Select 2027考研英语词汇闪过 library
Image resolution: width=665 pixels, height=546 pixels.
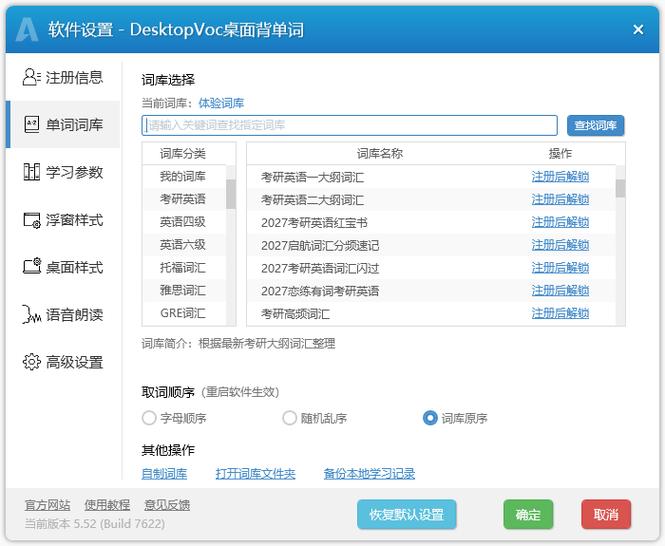[x=431, y=268]
